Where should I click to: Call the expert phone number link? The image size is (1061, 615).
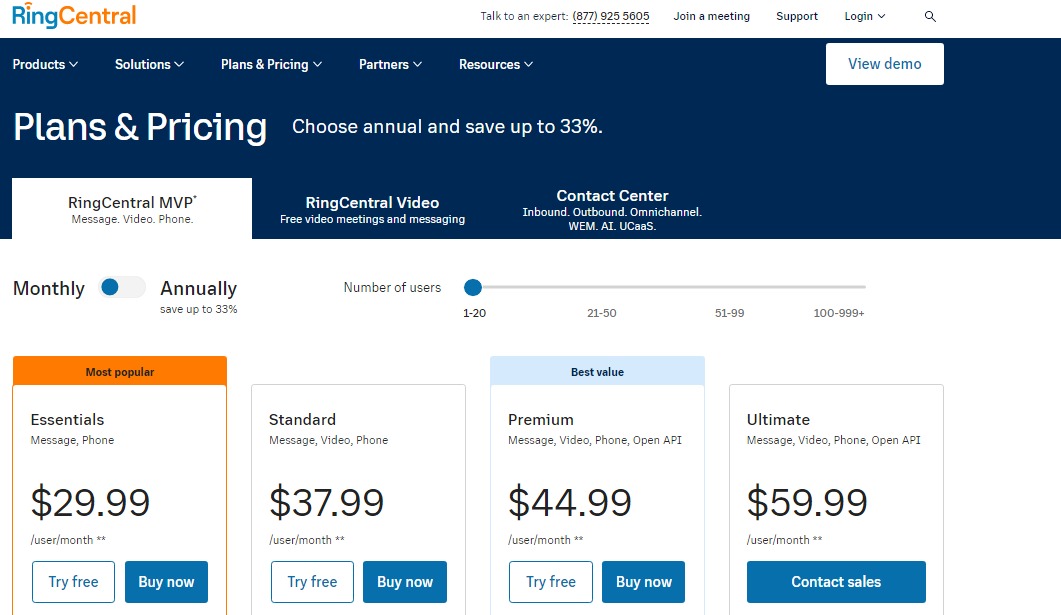tap(610, 16)
